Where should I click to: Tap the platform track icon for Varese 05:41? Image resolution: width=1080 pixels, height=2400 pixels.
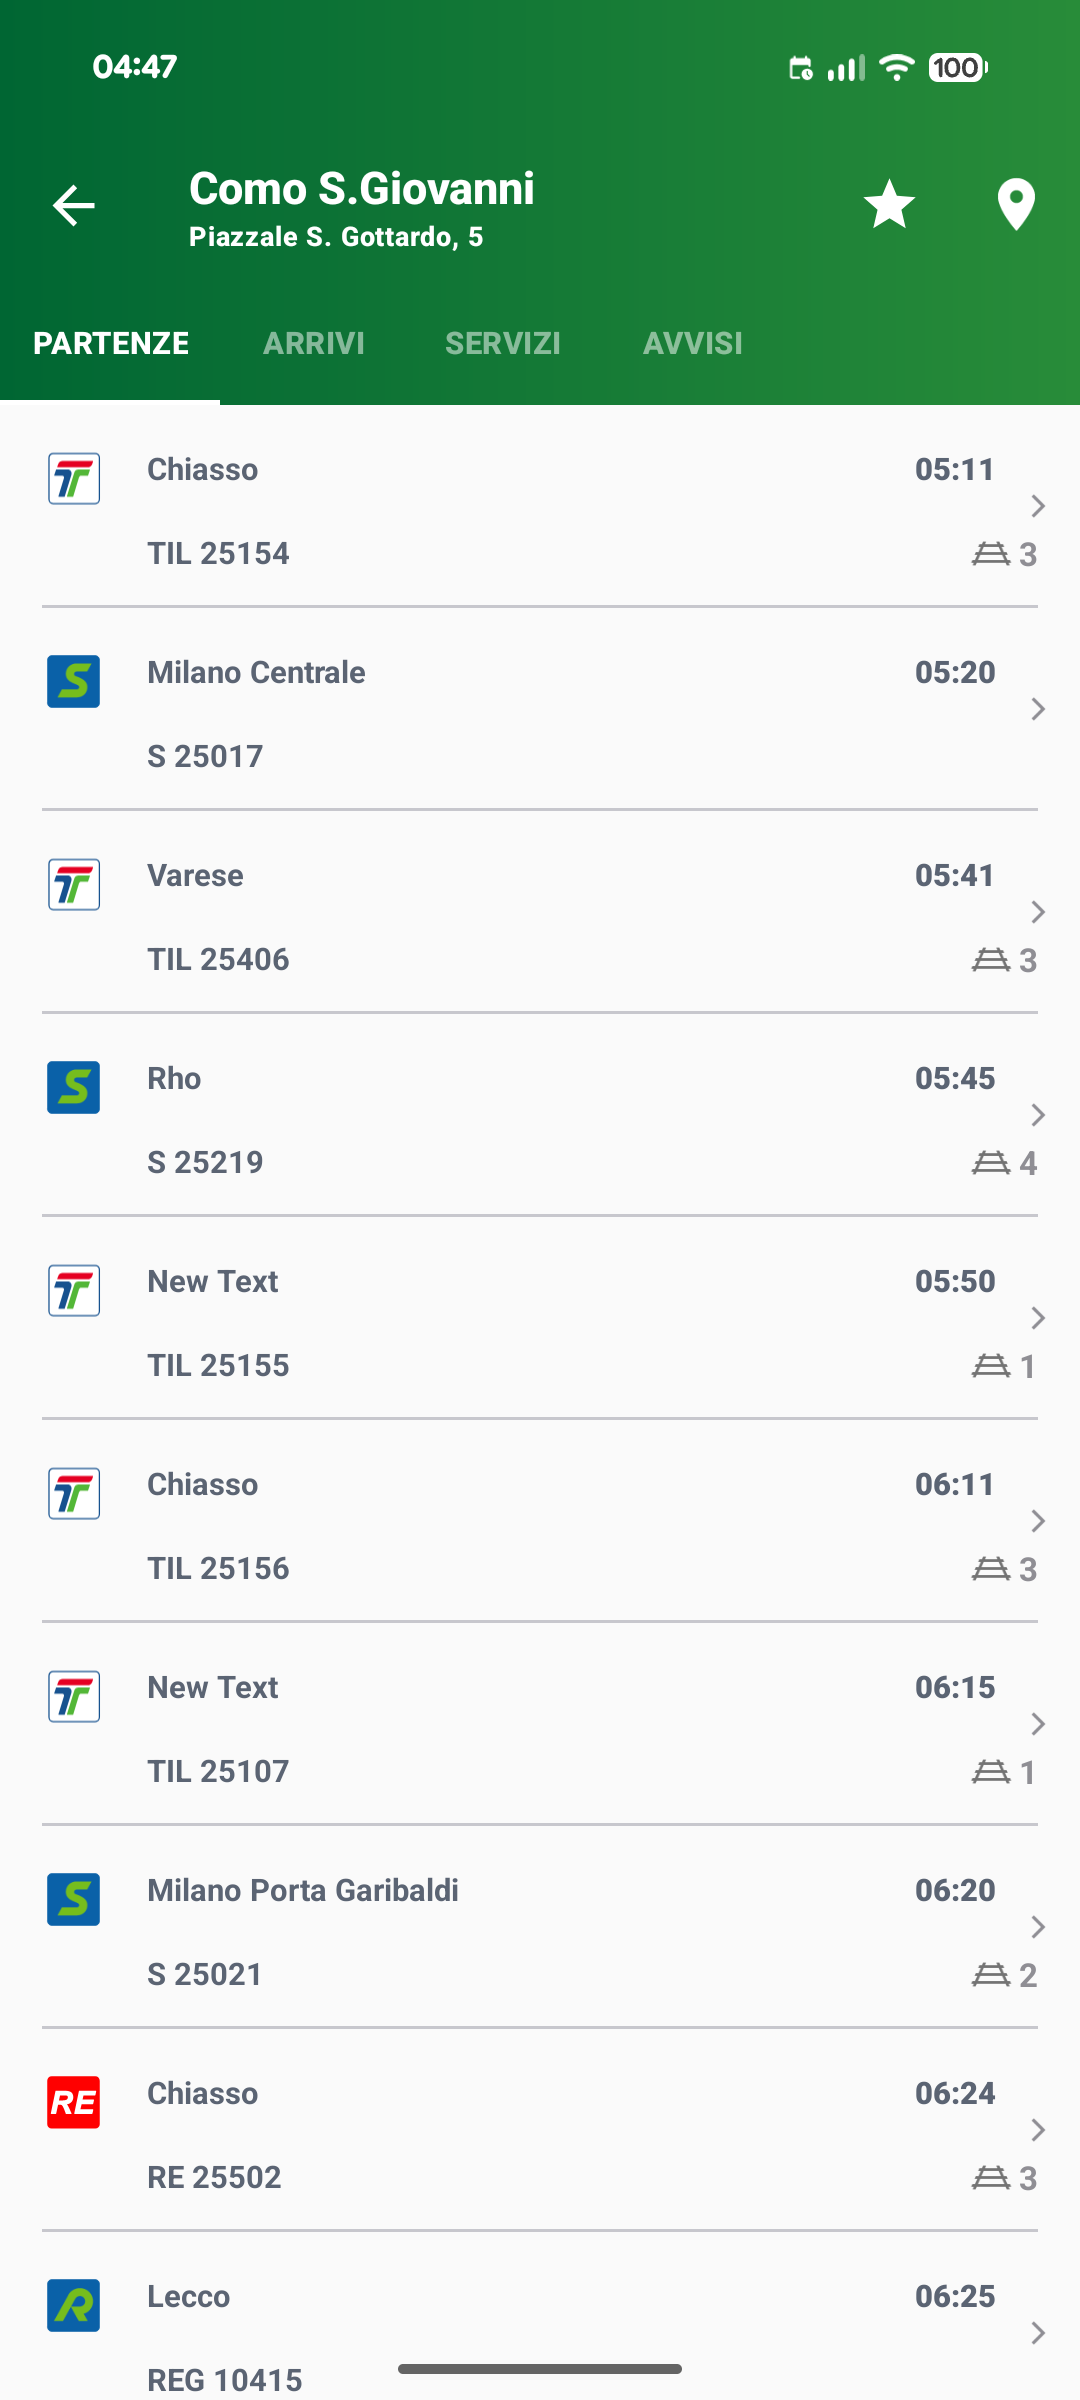991,960
